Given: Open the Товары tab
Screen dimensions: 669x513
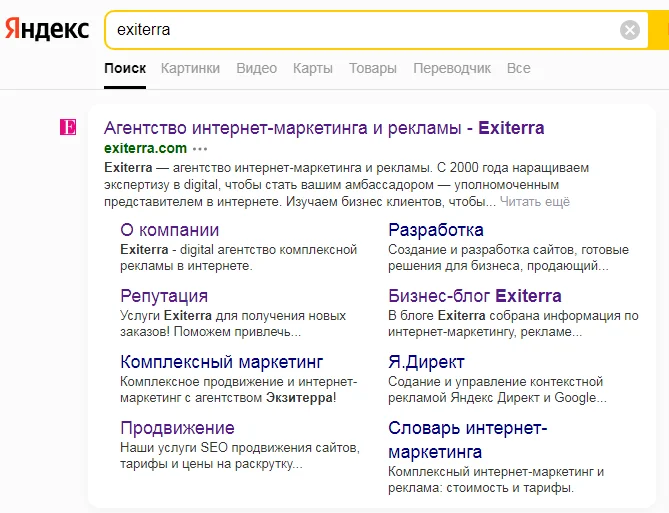Looking at the screenshot, I should 373,68.
